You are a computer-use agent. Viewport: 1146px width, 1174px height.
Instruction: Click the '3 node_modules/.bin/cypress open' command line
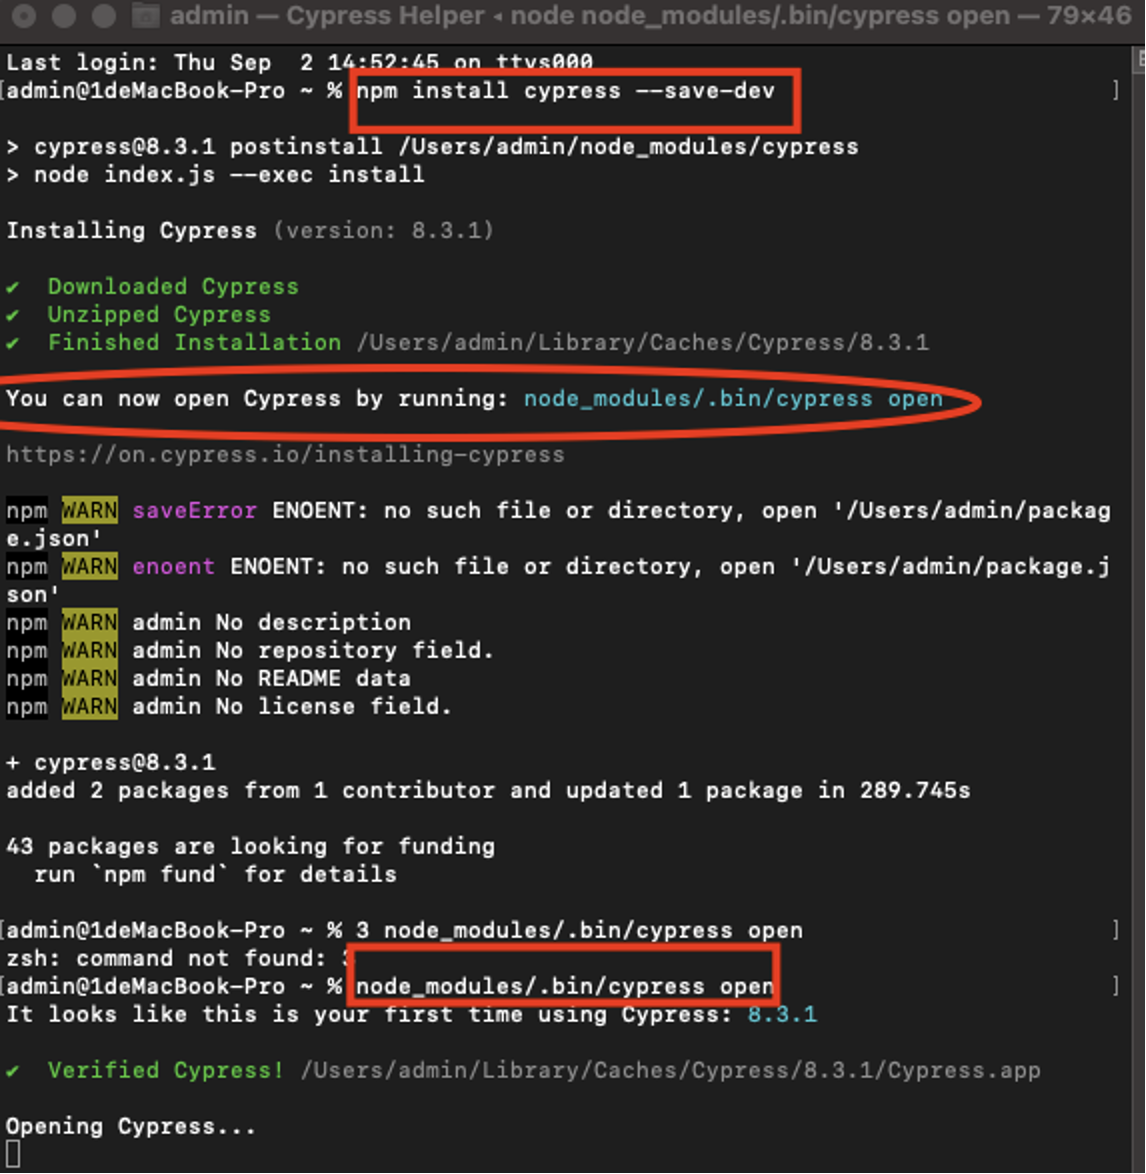[579, 931]
